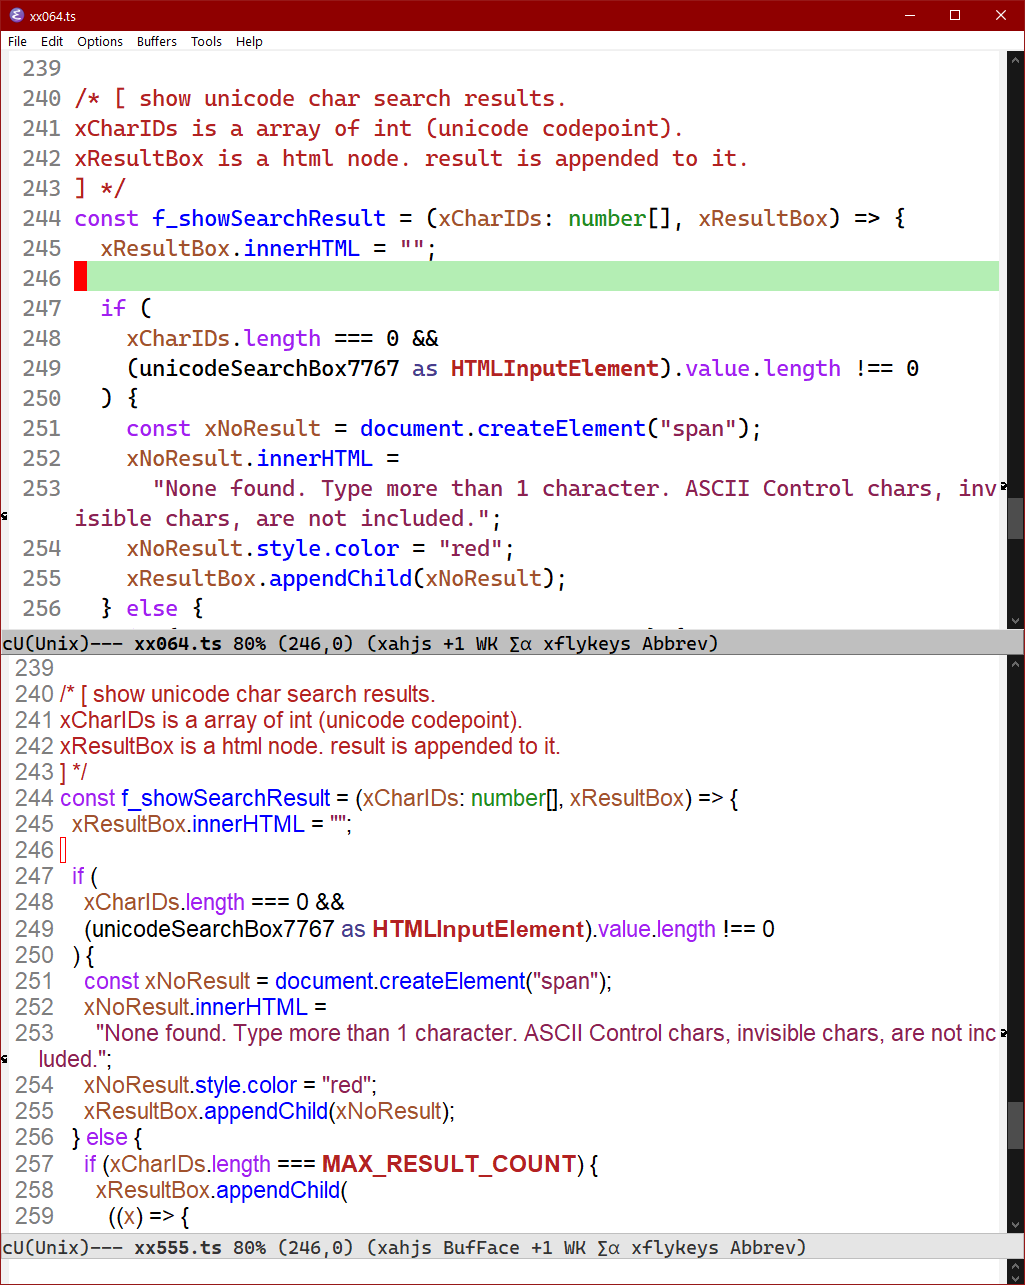Screen dimensions: 1025x1285
Task: Open the Help menu
Action: [x=249, y=42]
